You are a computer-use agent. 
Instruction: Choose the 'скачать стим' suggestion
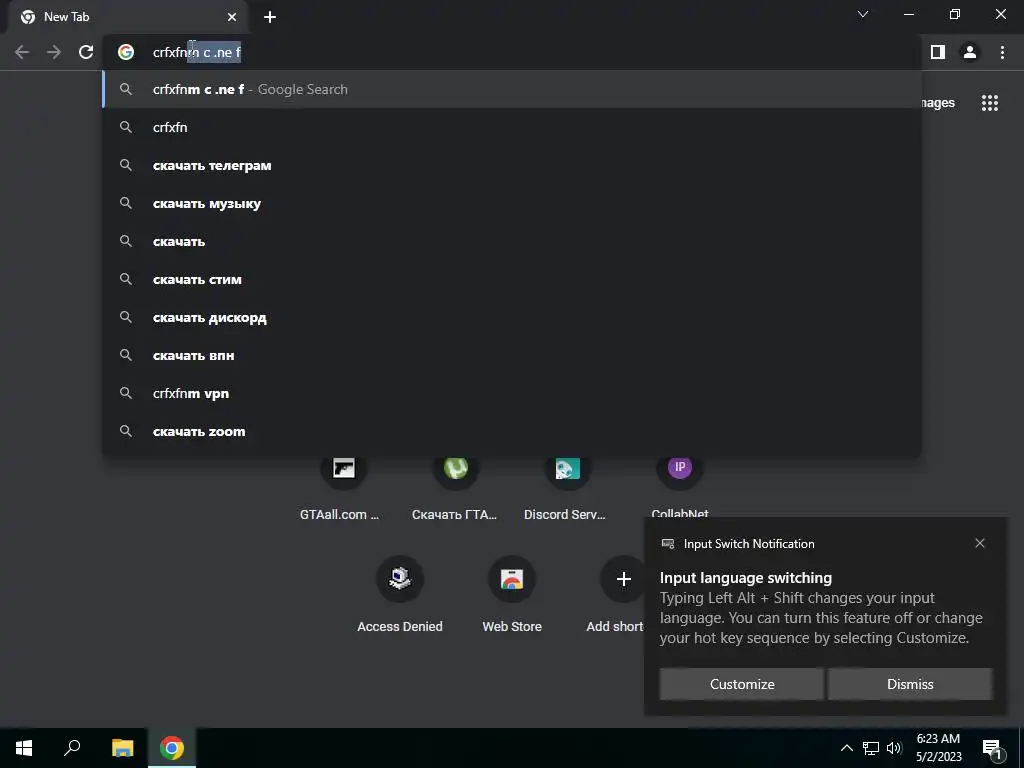[512, 279]
